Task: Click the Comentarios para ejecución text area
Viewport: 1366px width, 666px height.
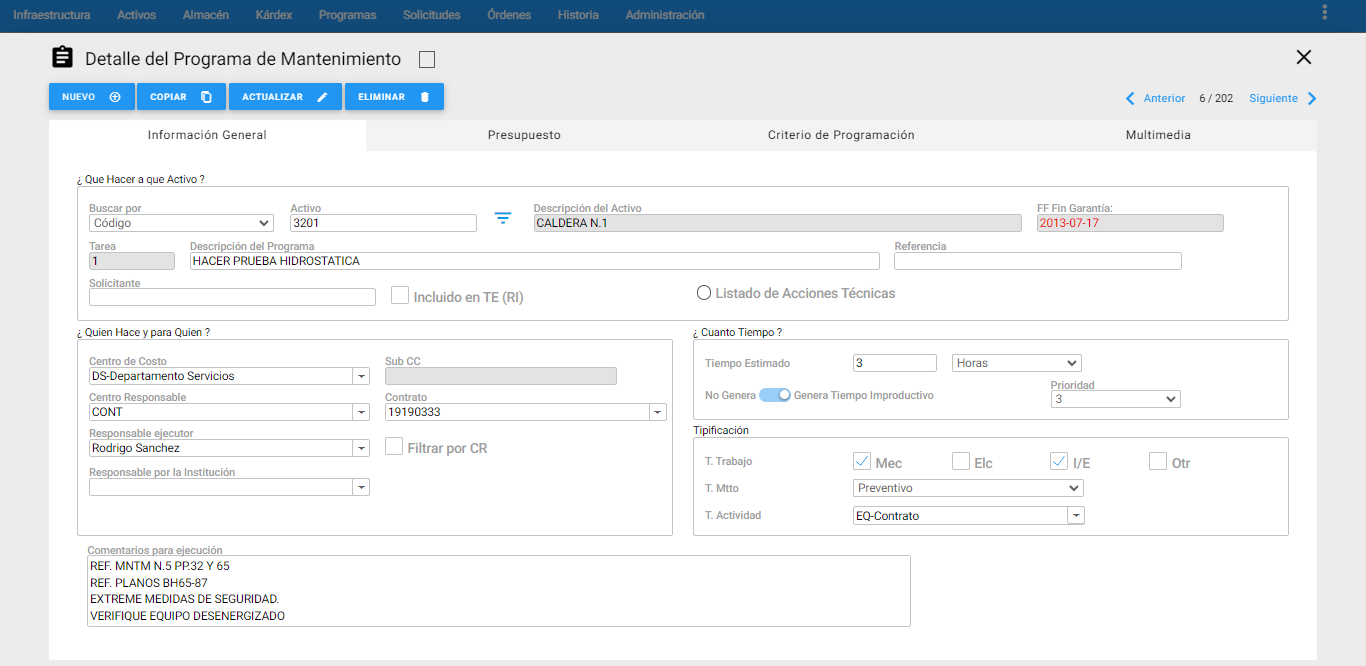Action: tap(499, 591)
